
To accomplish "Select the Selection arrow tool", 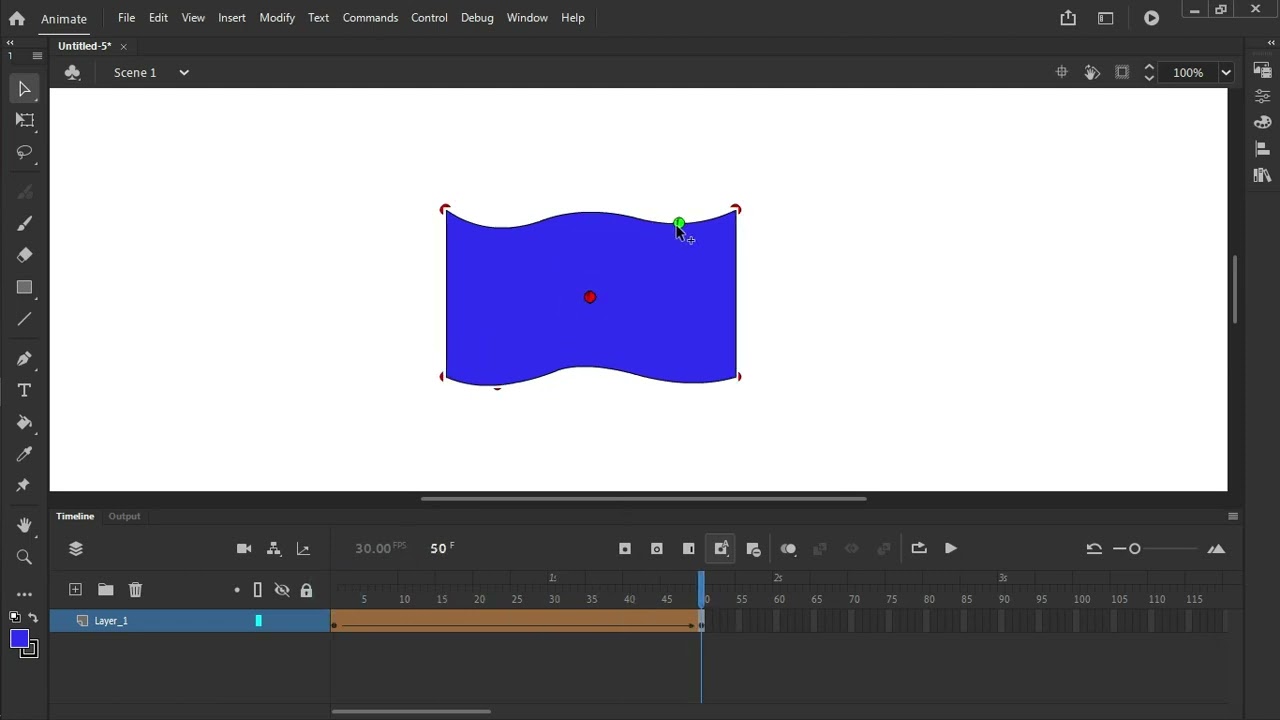I will 24,89.
